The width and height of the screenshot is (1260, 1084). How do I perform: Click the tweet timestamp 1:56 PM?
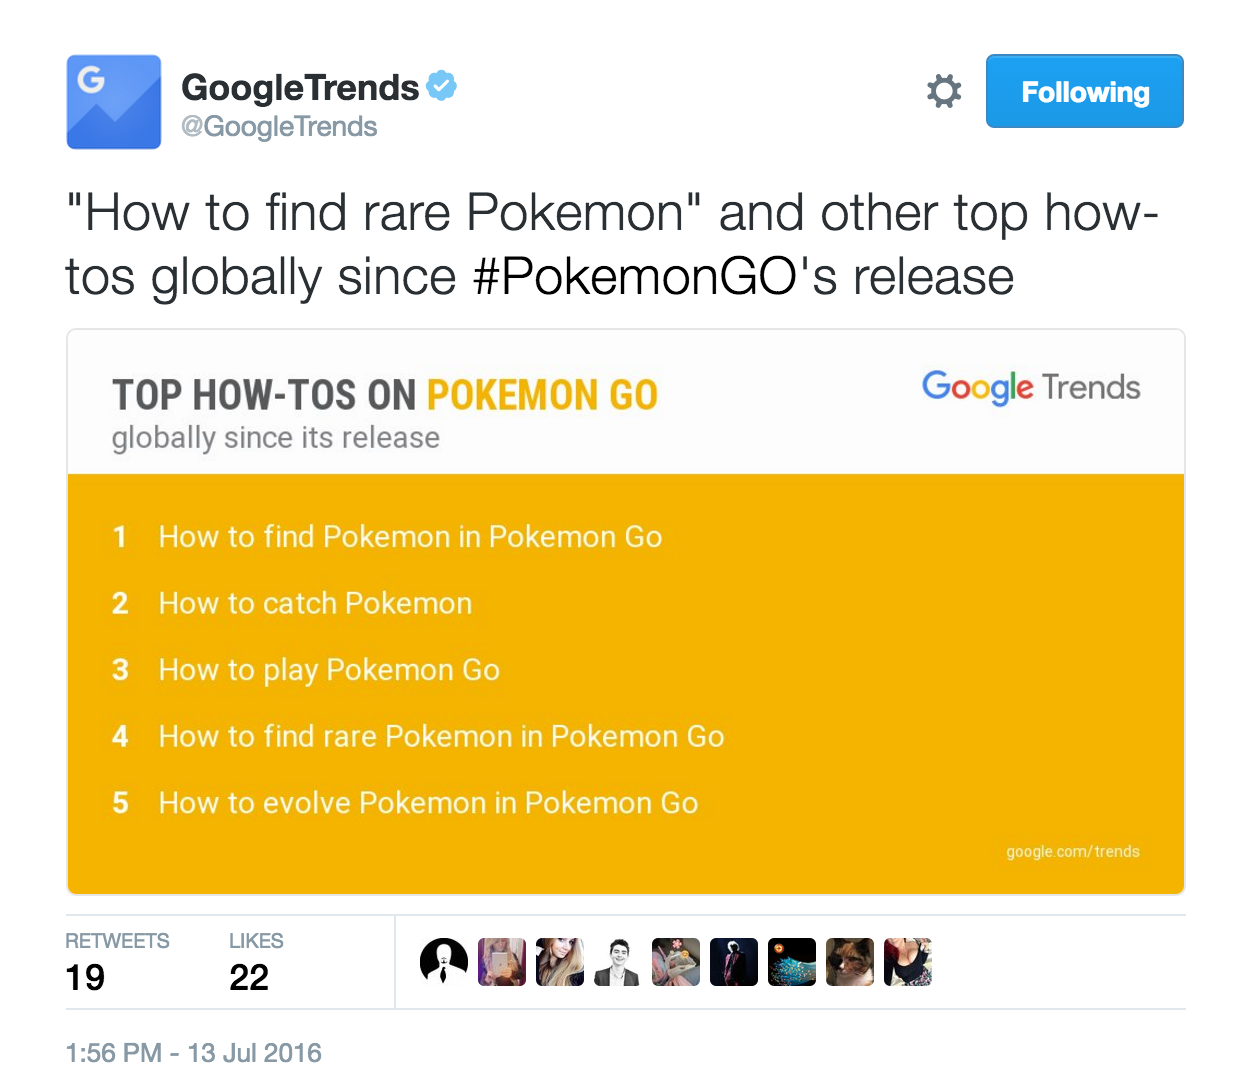193,1052
